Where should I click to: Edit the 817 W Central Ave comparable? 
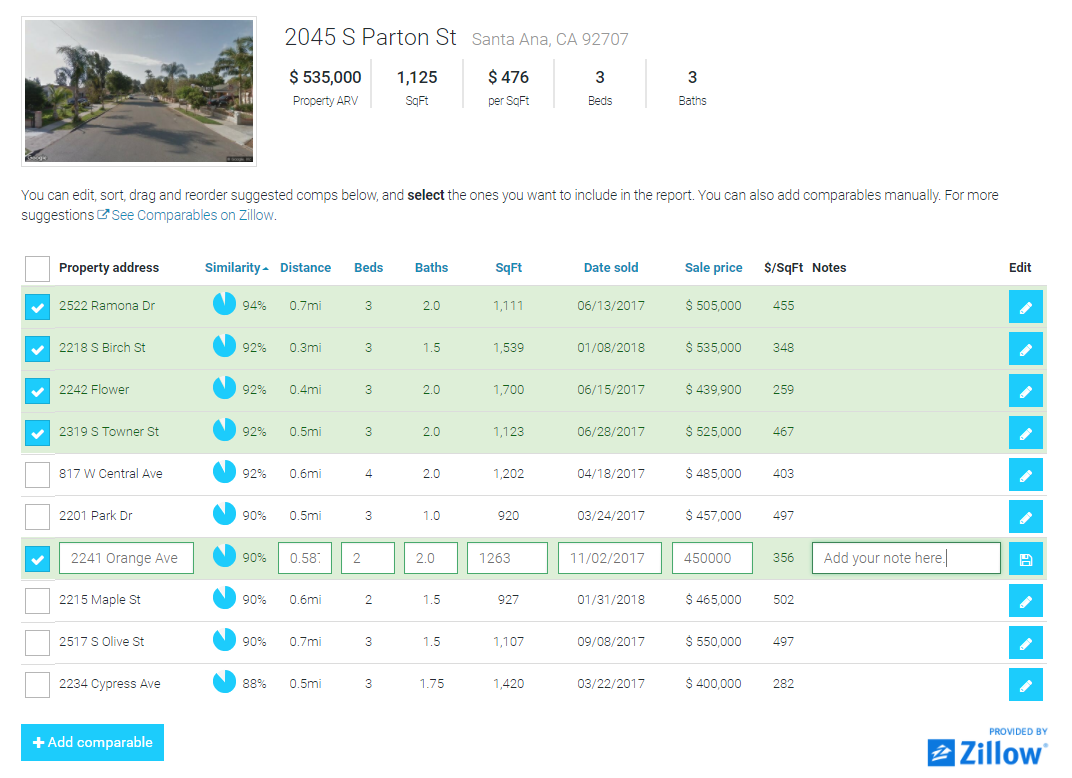[1025, 474]
